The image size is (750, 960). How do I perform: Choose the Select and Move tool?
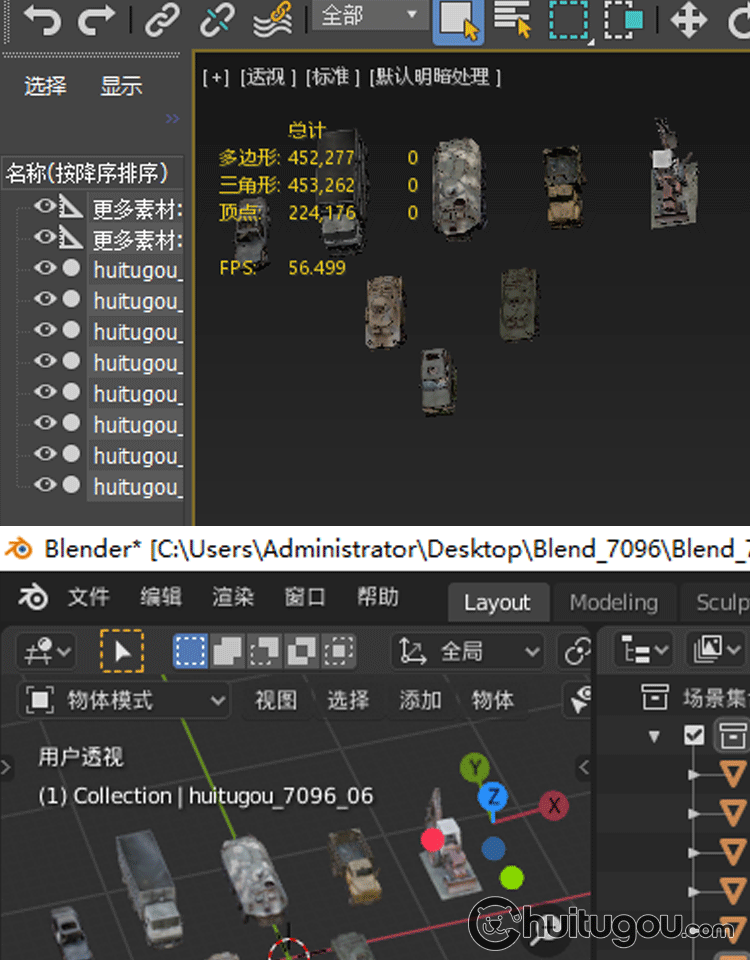coord(688,20)
